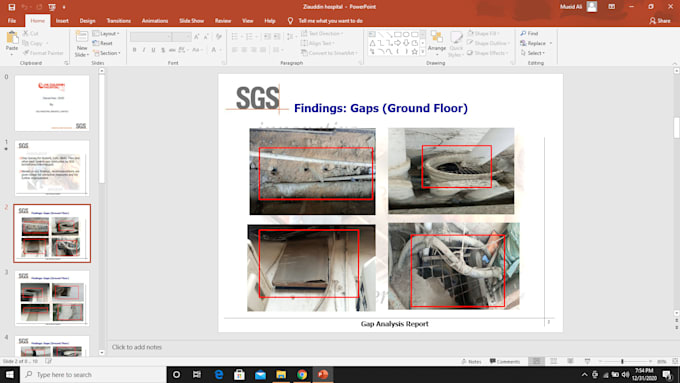Click the Find button in Editing group

click(530, 33)
